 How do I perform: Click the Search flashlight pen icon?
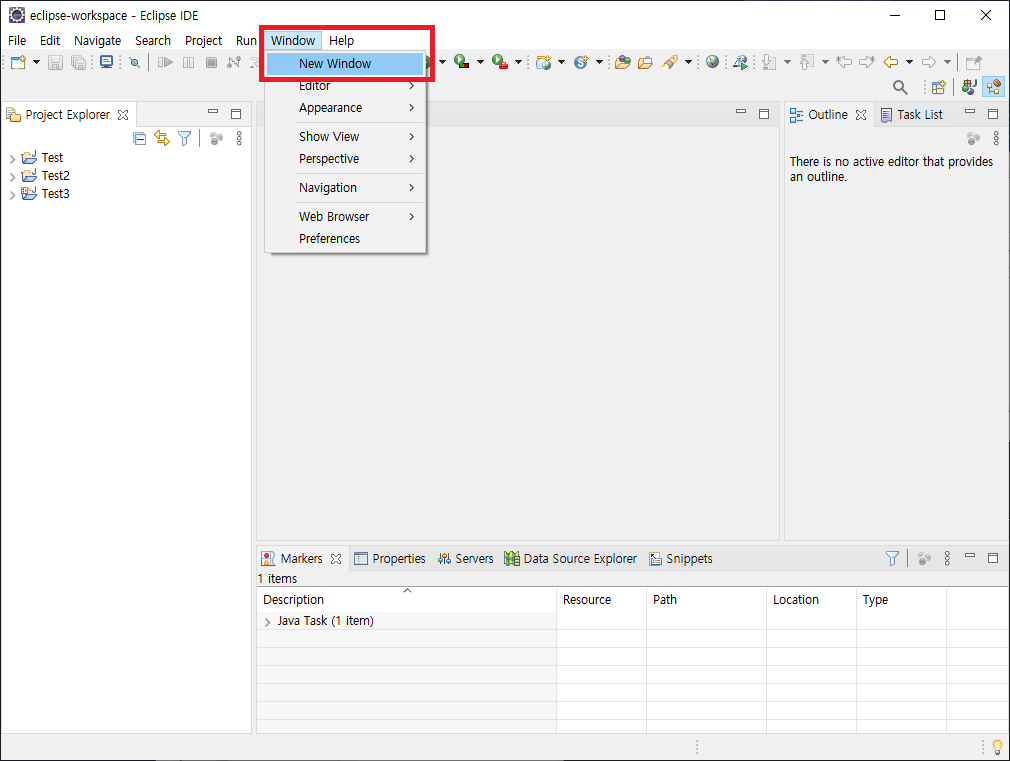coord(670,63)
